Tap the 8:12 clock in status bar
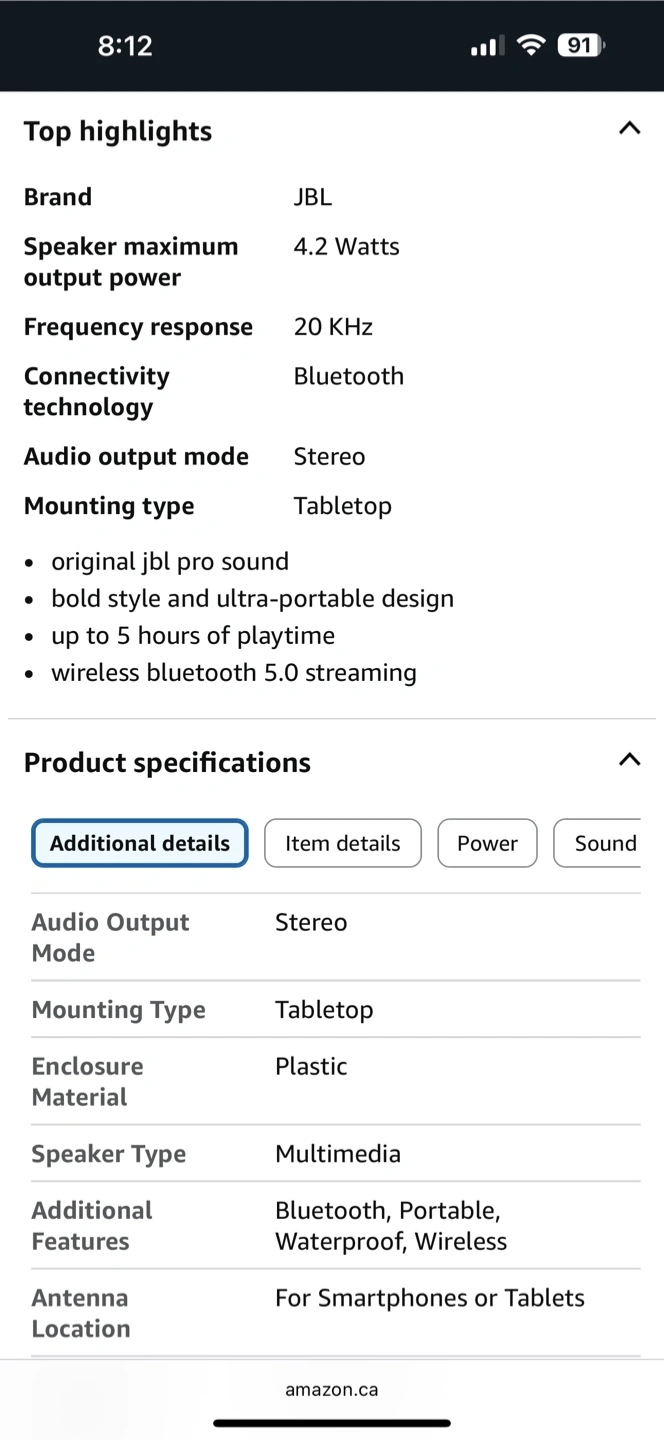664x1440 pixels. [125, 45]
